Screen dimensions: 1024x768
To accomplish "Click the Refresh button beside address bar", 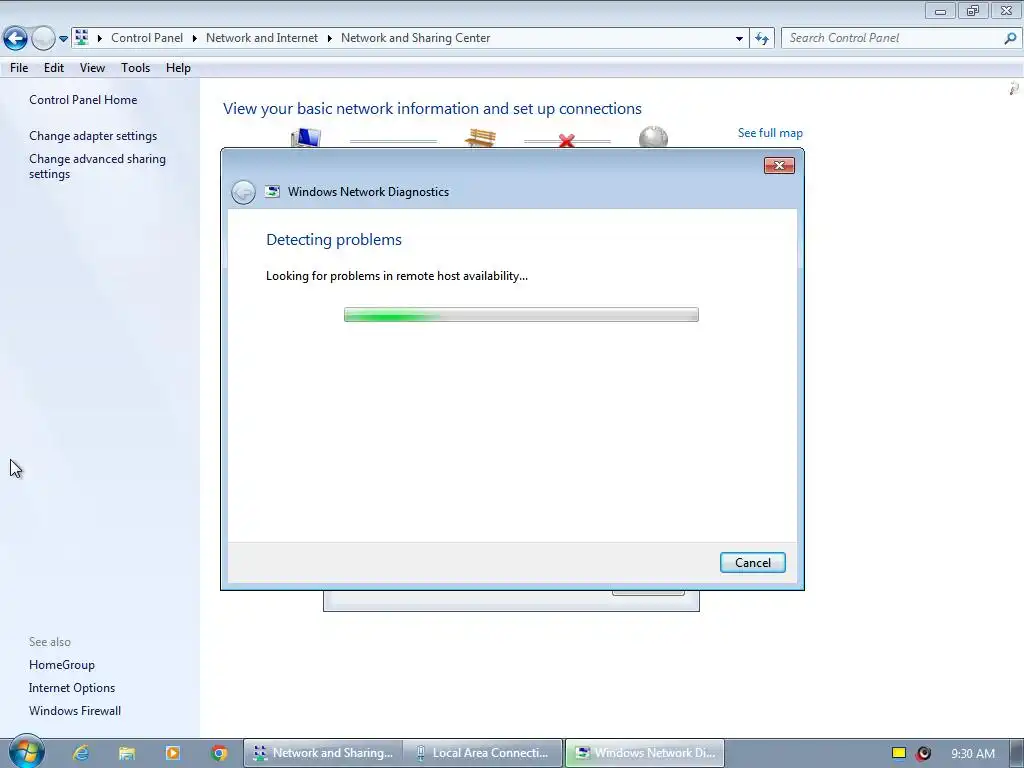I will point(761,39).
